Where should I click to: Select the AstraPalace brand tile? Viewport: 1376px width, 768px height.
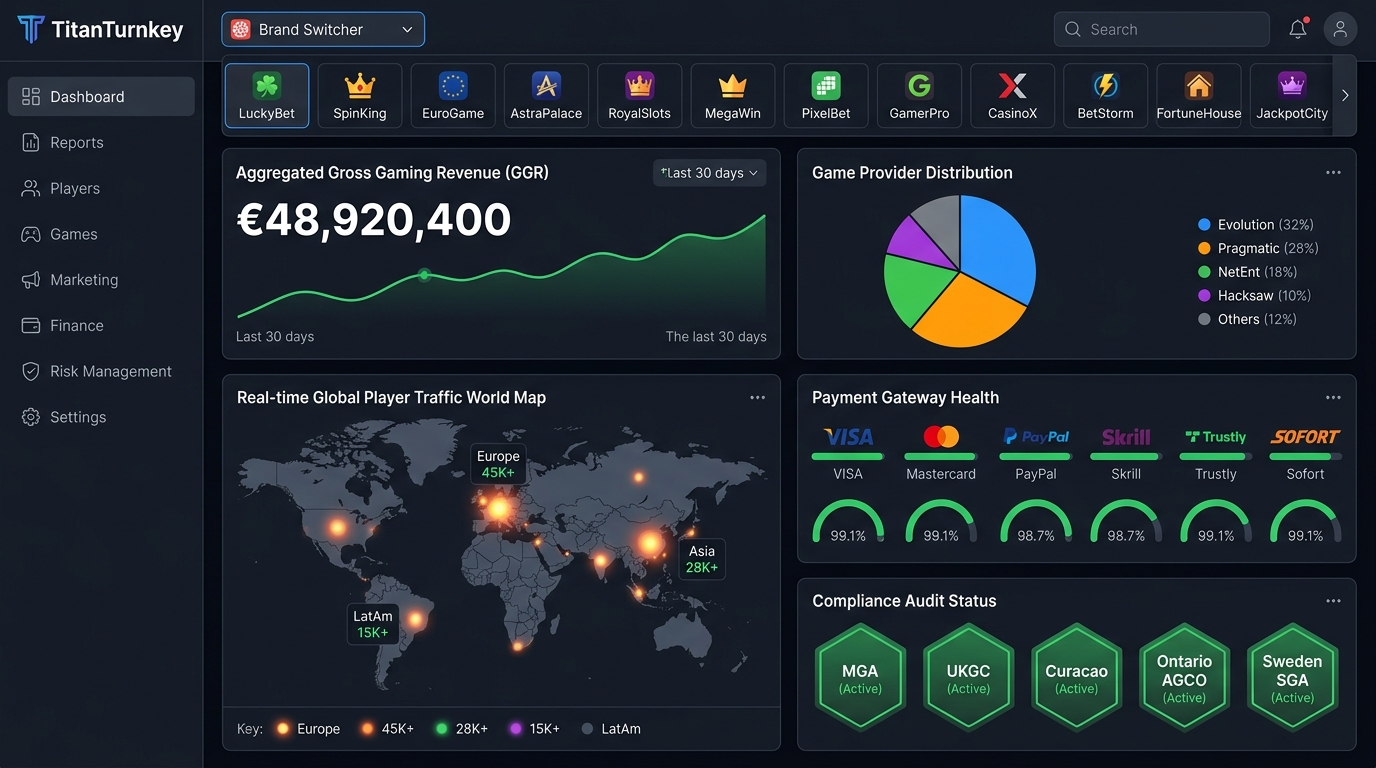[546, 96]
